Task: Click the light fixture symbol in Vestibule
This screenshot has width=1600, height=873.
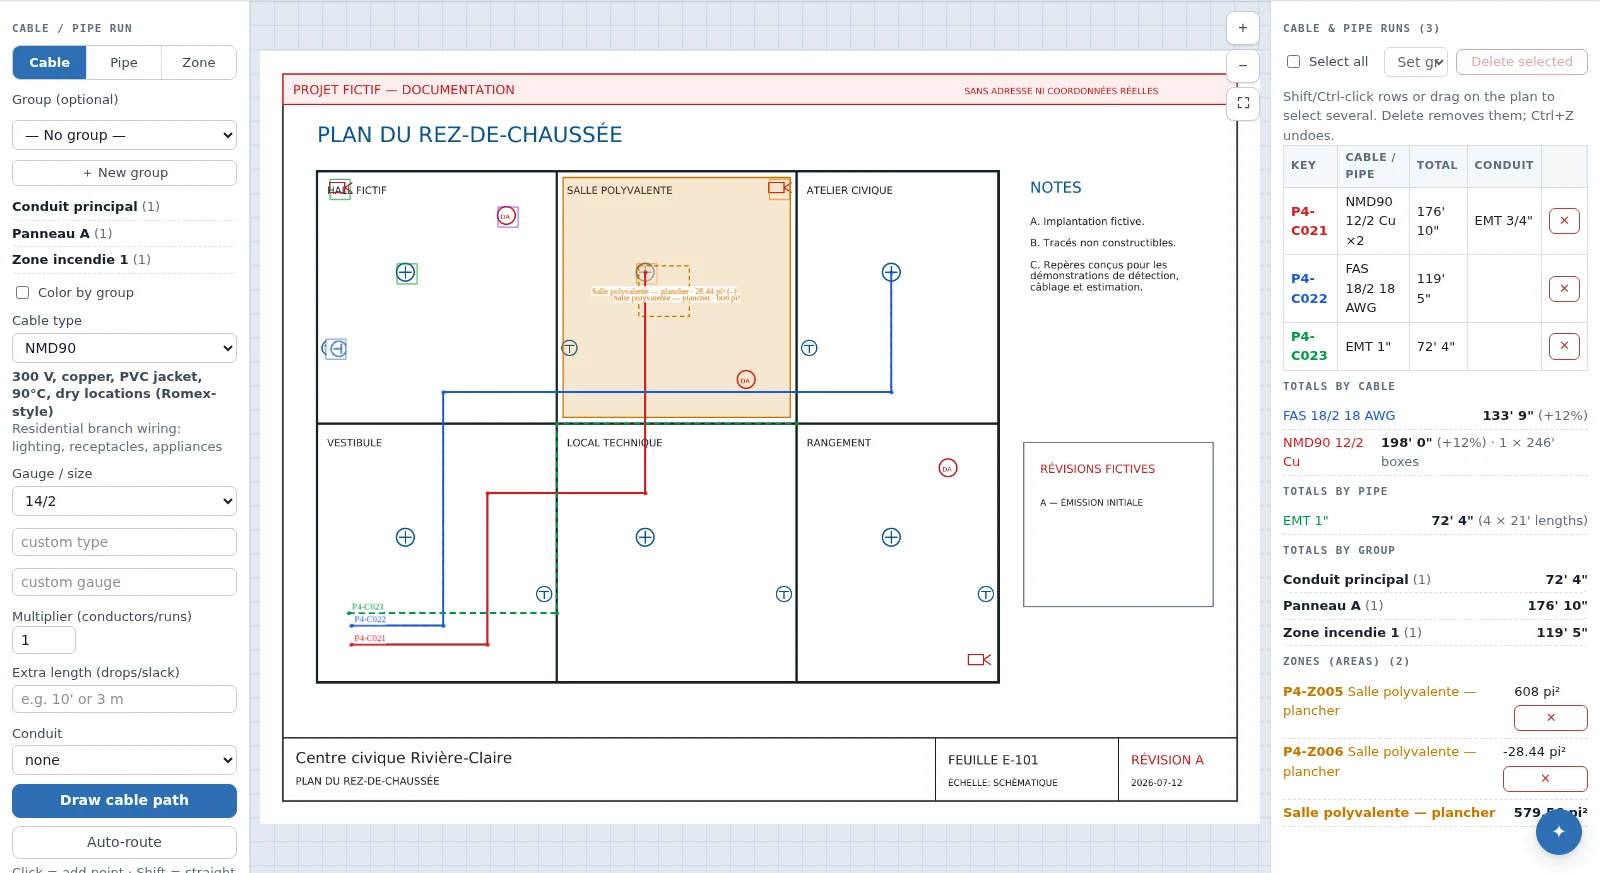Action: point(405,537)
